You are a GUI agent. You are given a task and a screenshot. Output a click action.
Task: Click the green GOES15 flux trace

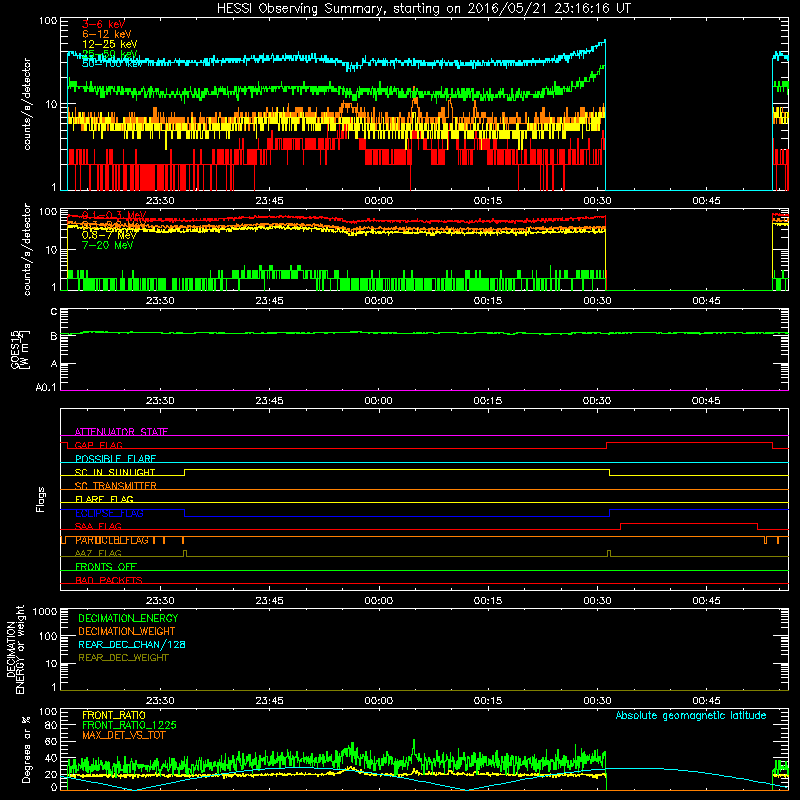[424, 333]
